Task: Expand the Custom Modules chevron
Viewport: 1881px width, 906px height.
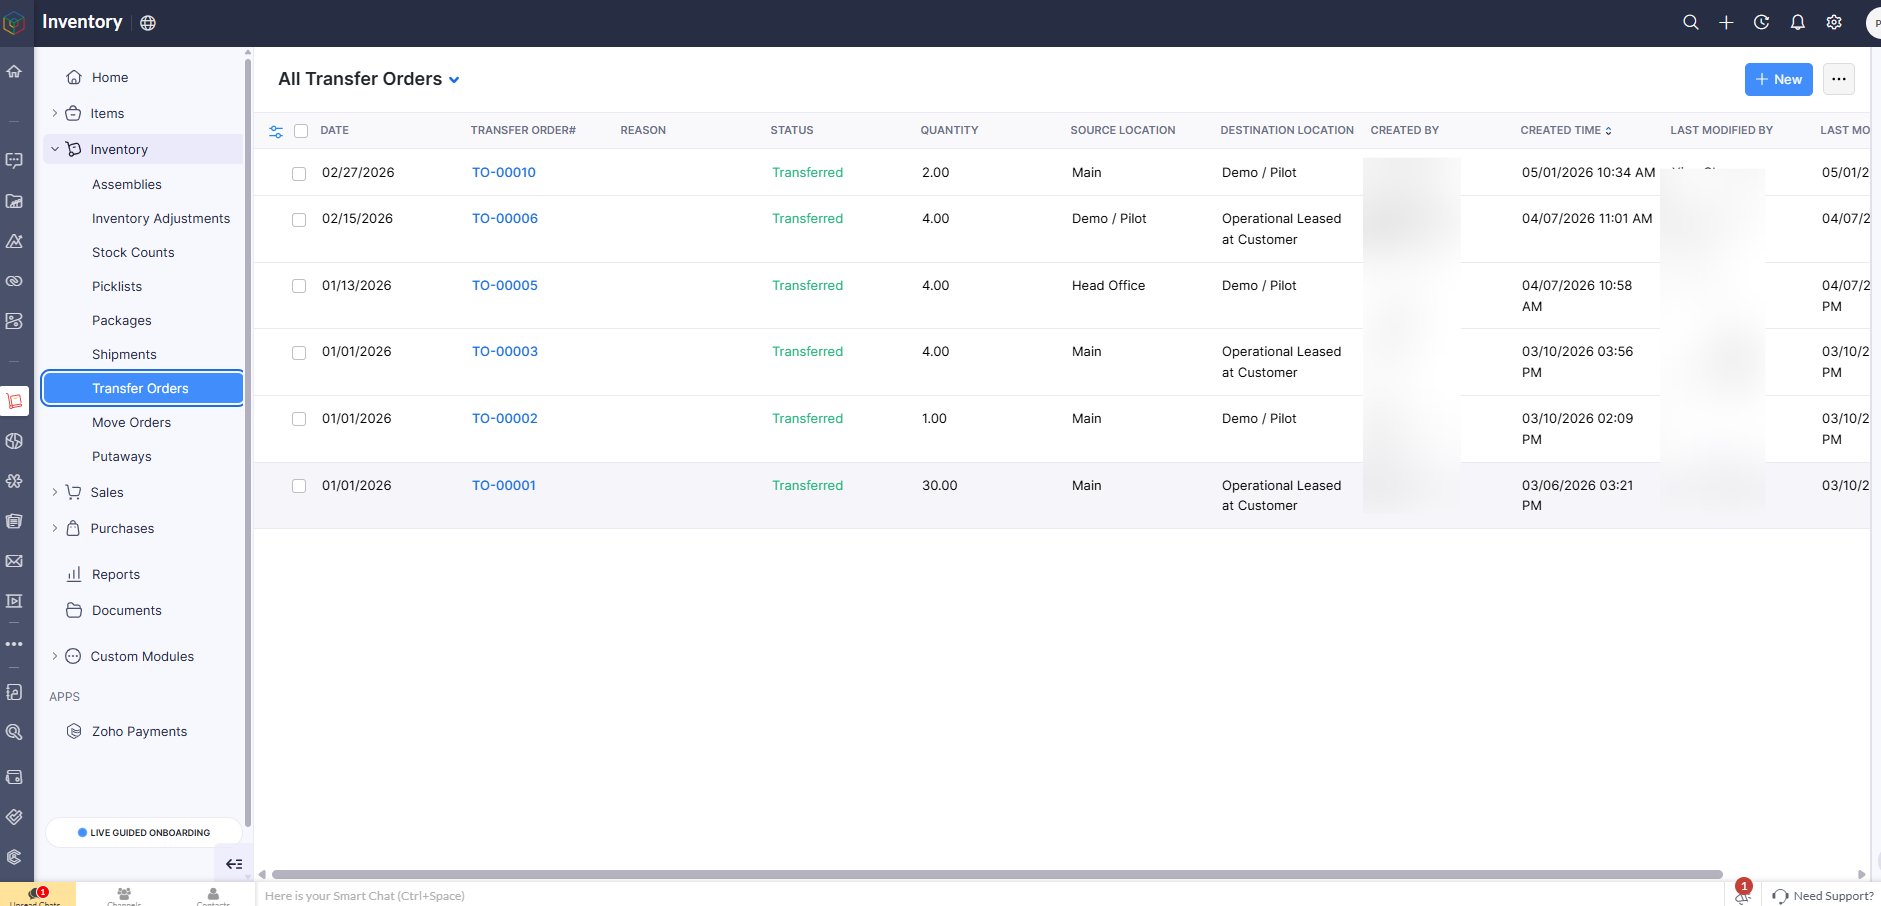Action: (54, 656)
